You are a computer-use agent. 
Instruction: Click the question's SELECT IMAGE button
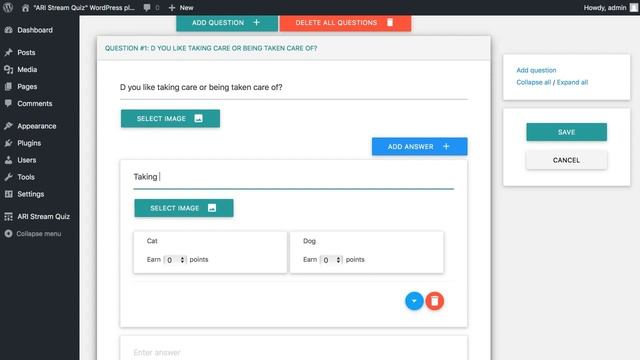pyautogui.click(x=170, y=118)
